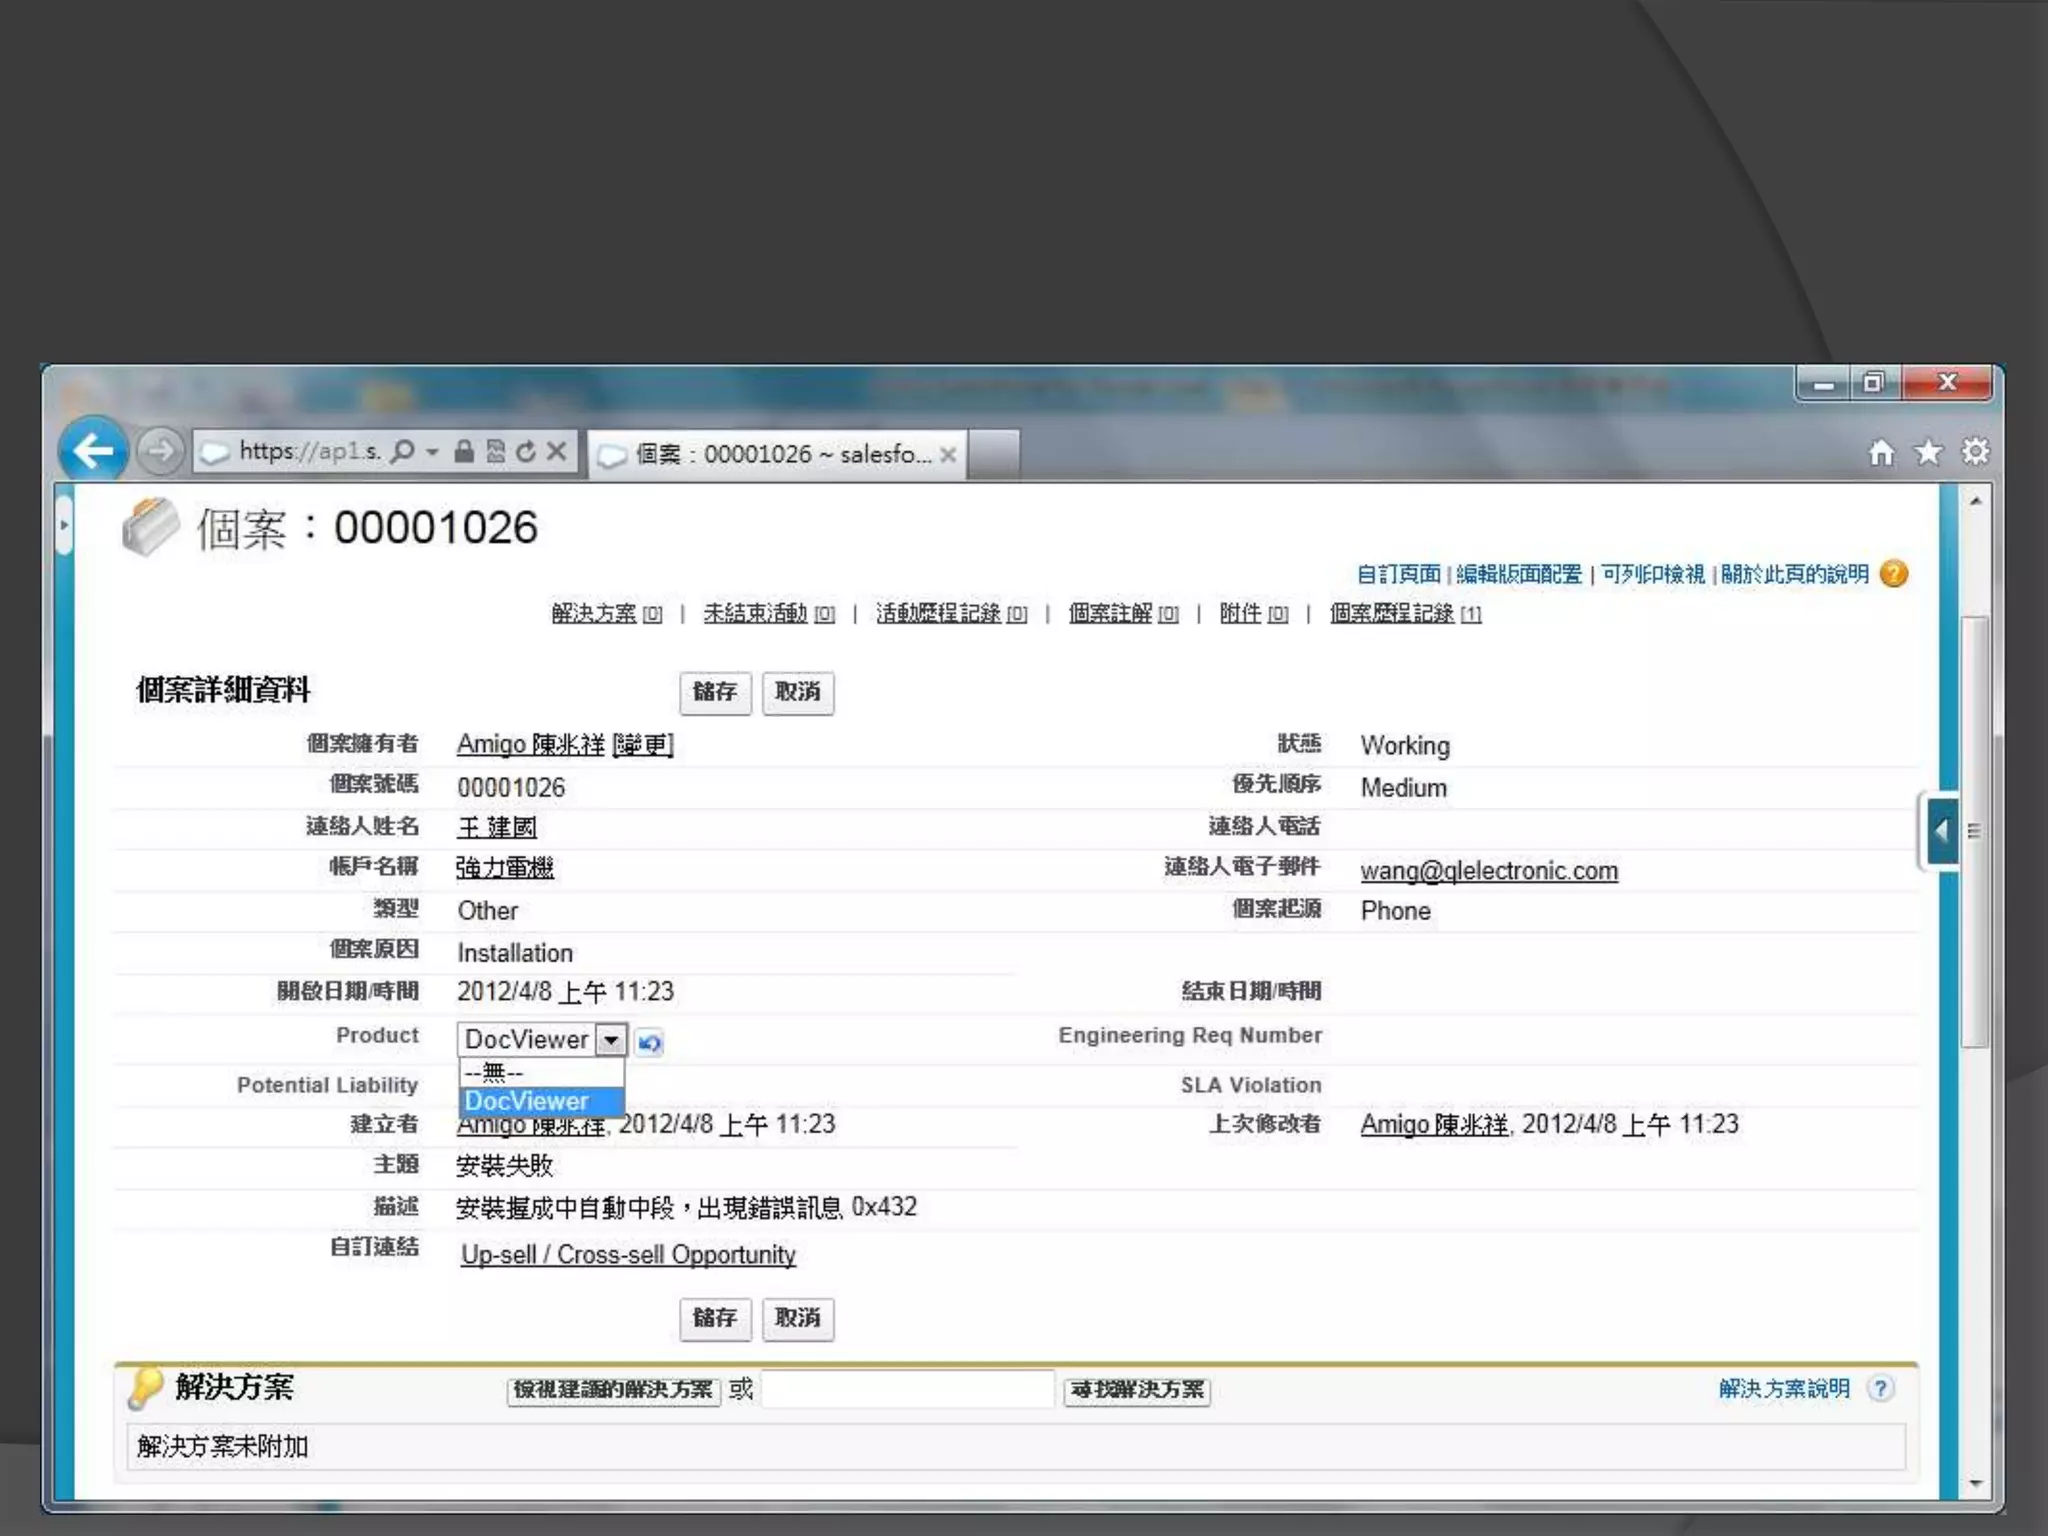Open the Up-sell / Cross-sell Opportunity link
Image resolution: width=2048 pixels, height=1536 pixels.
pos(628,1255)
